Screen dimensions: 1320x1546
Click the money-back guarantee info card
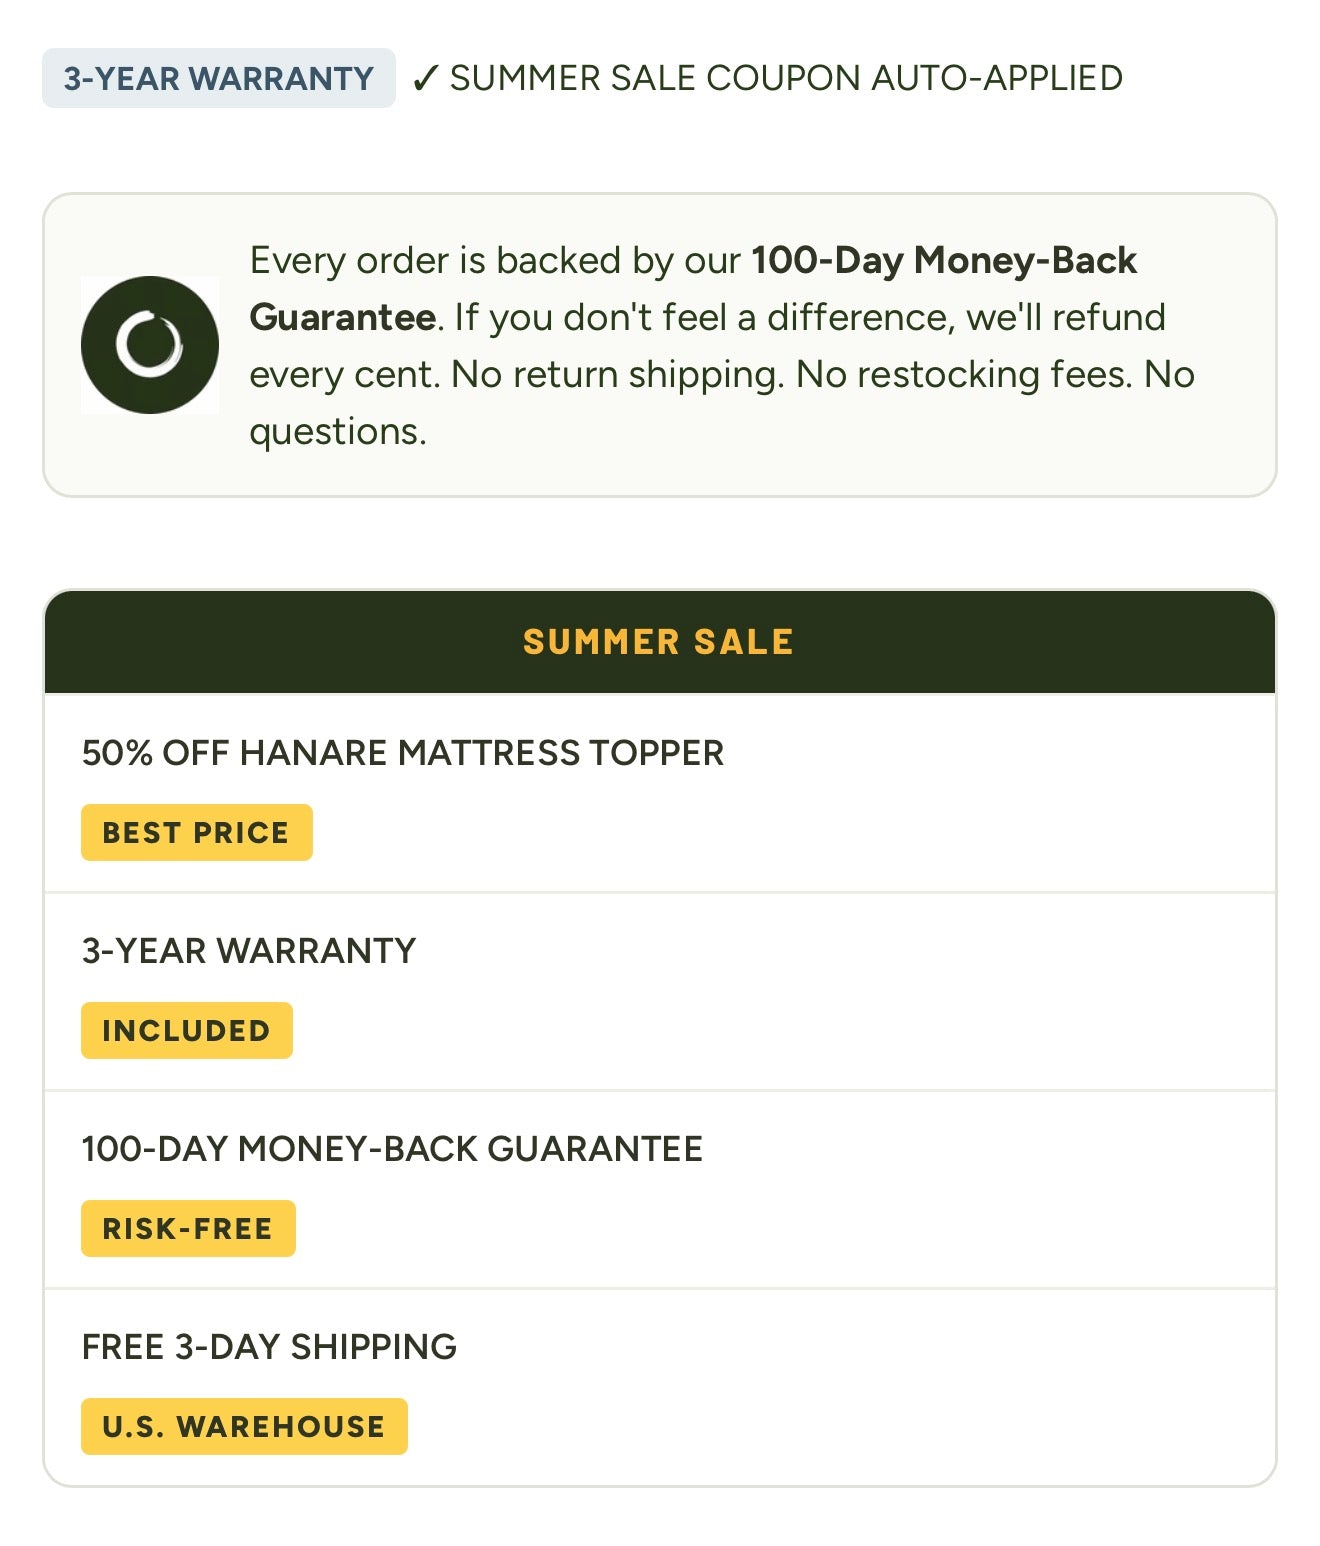tap(660, 345)
